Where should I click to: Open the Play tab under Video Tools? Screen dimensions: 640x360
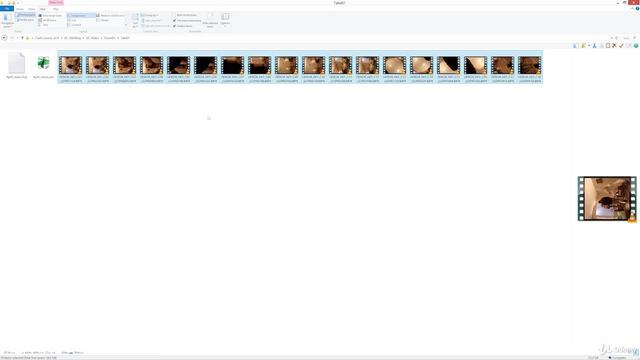click(56, 9)
